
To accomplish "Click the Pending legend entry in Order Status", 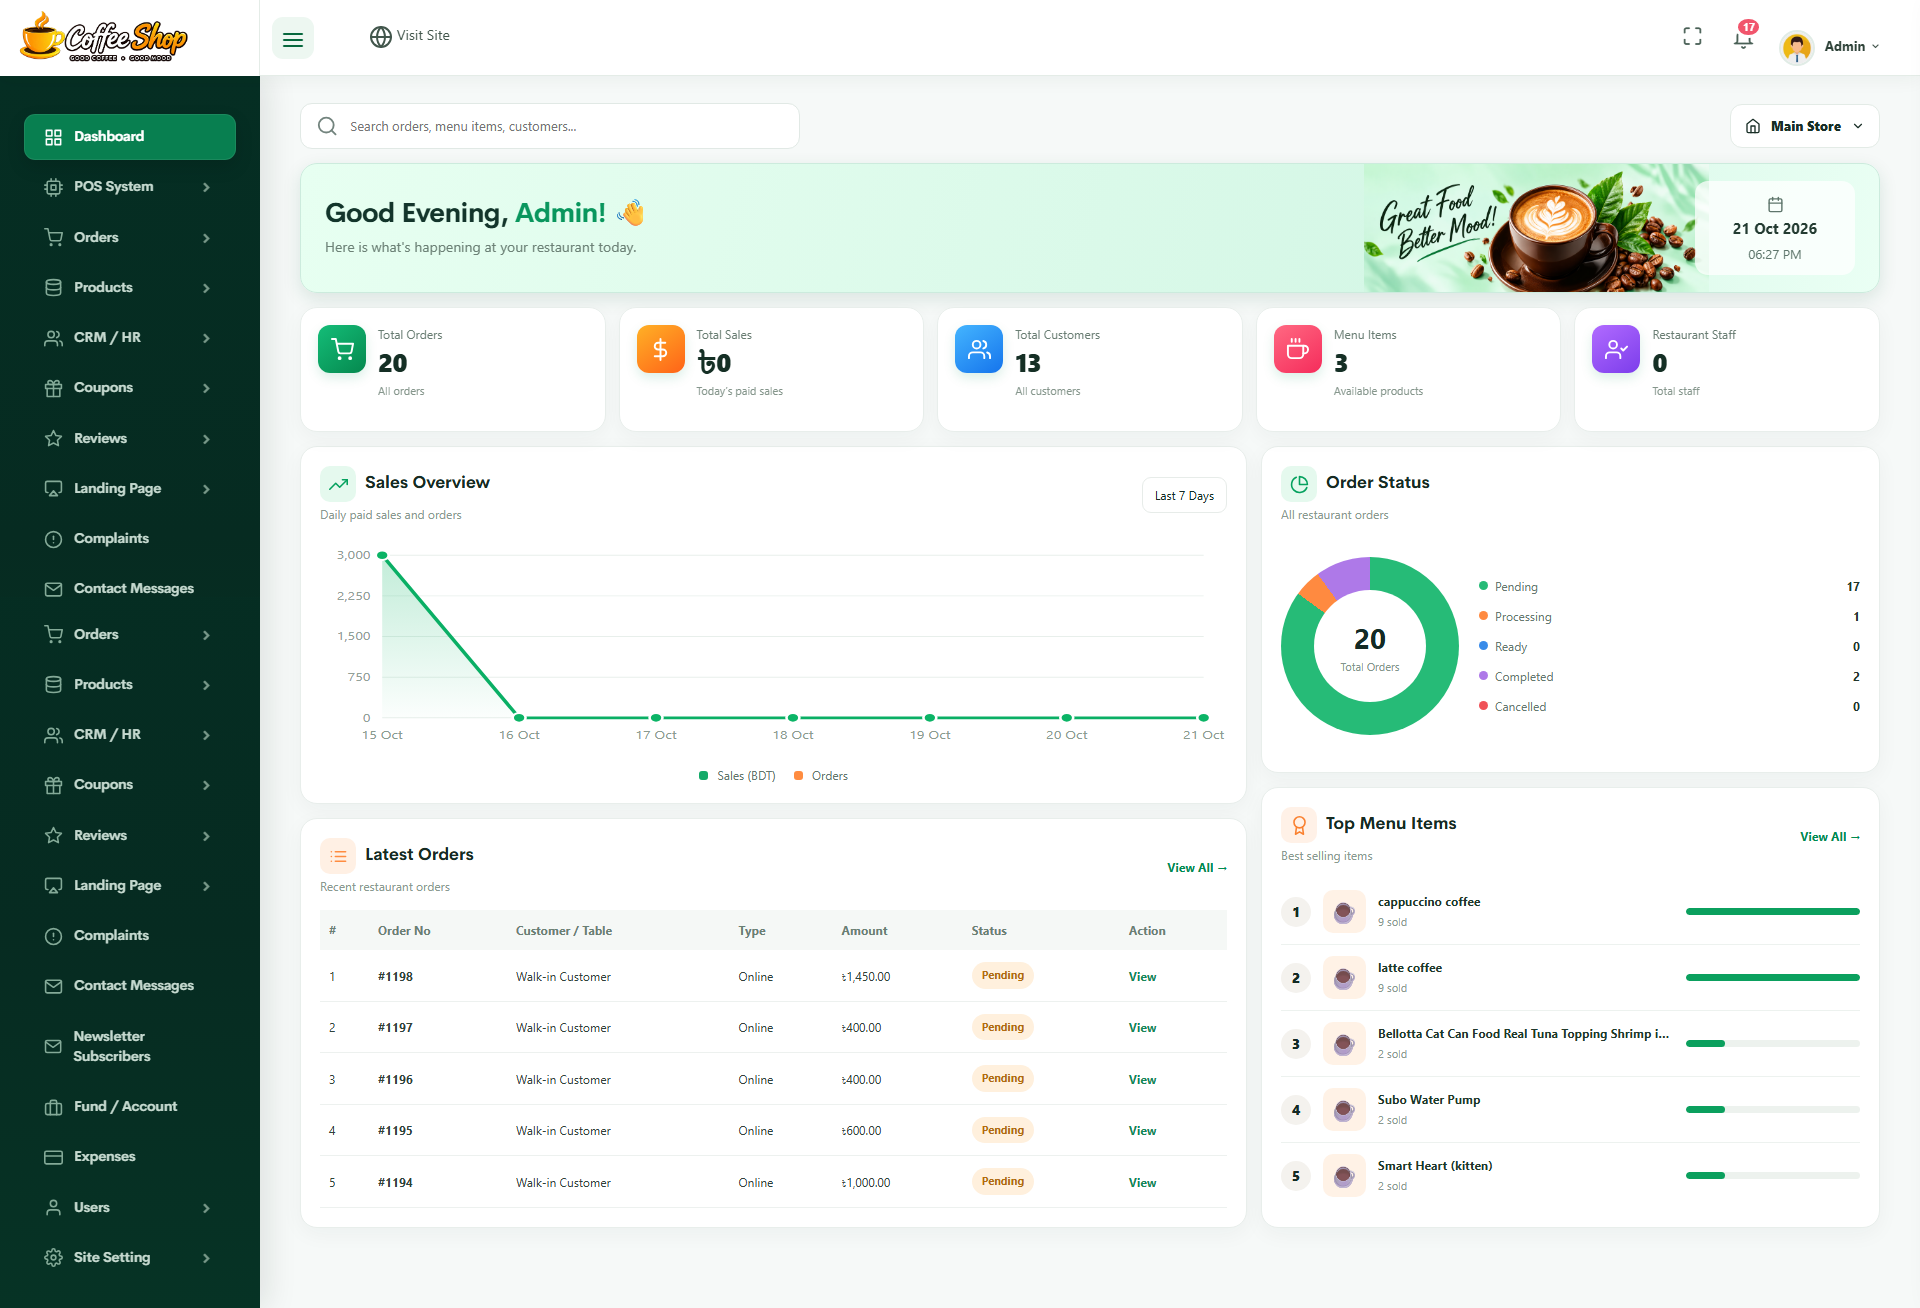I will coord(1509,587).
